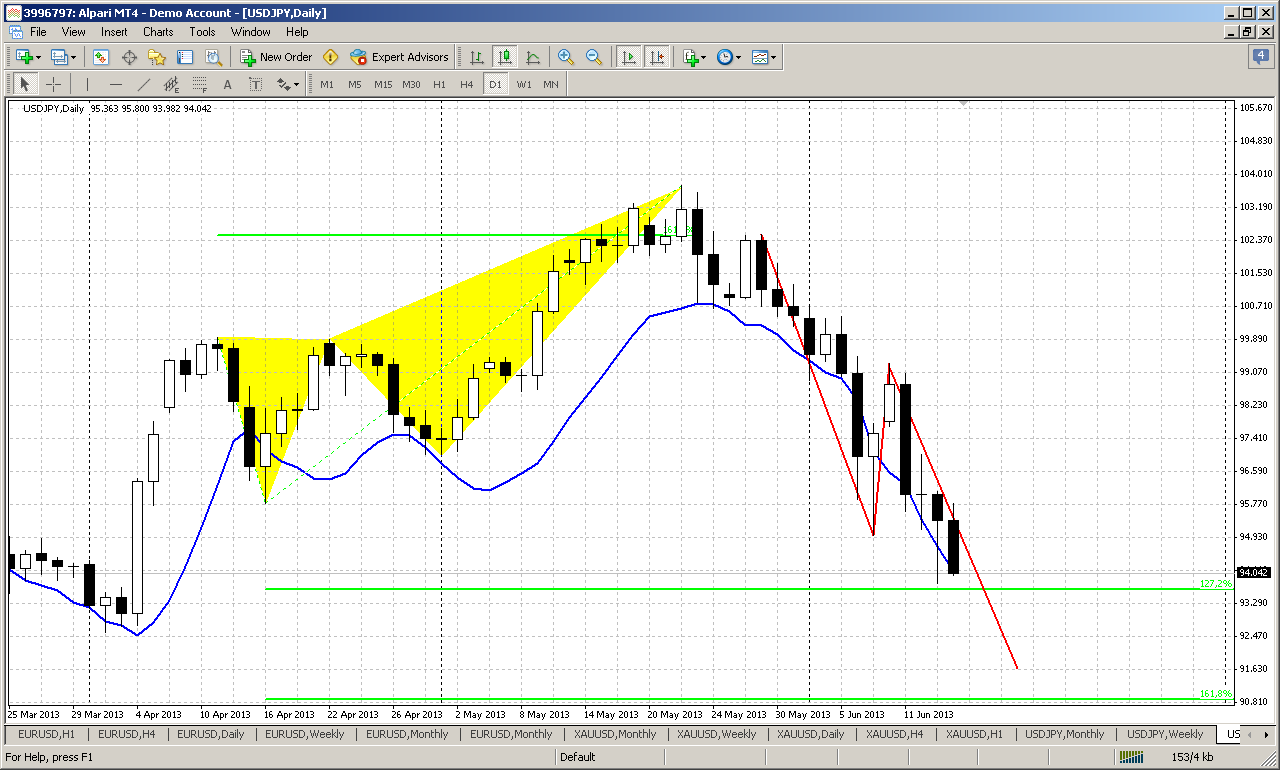This screenshot has width=1280, height=770.
Task: Launch the MetaEditor from the toolbar
Action: click(331, 57)
